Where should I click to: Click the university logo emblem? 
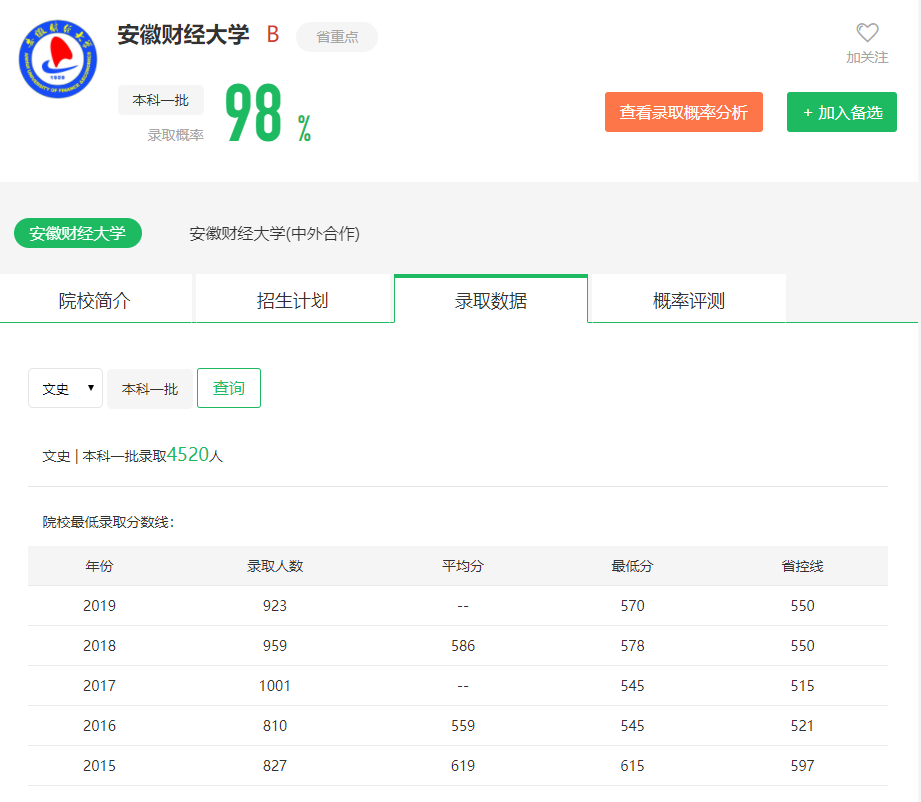(58, 59)
